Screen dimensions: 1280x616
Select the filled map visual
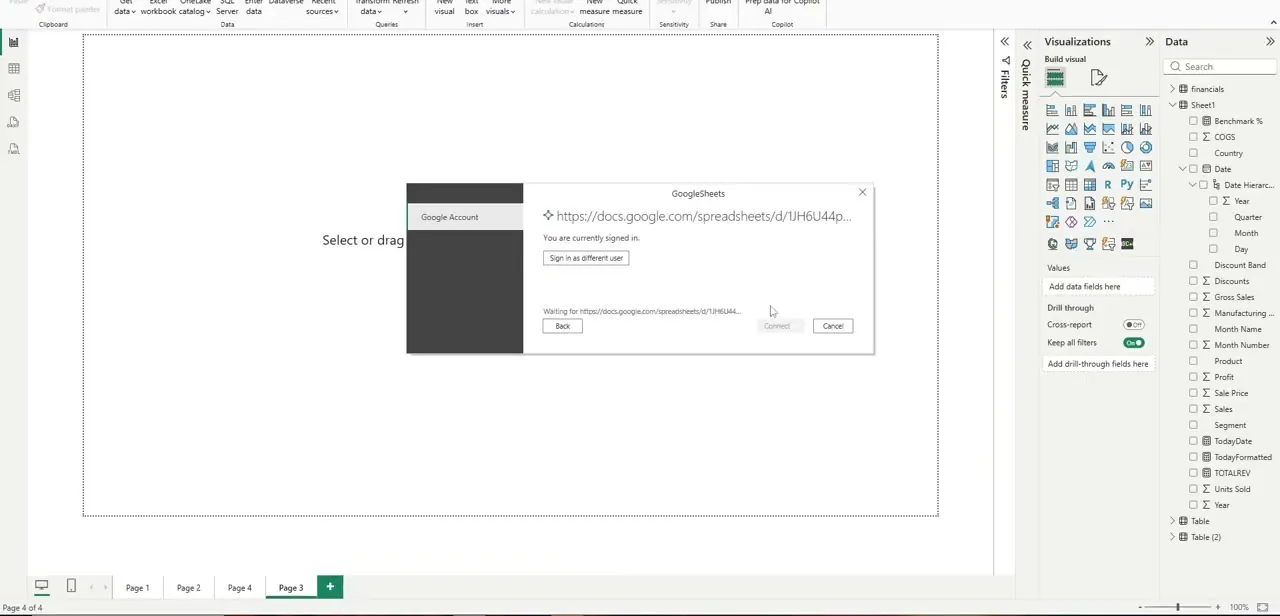[x=1071, y=166]
